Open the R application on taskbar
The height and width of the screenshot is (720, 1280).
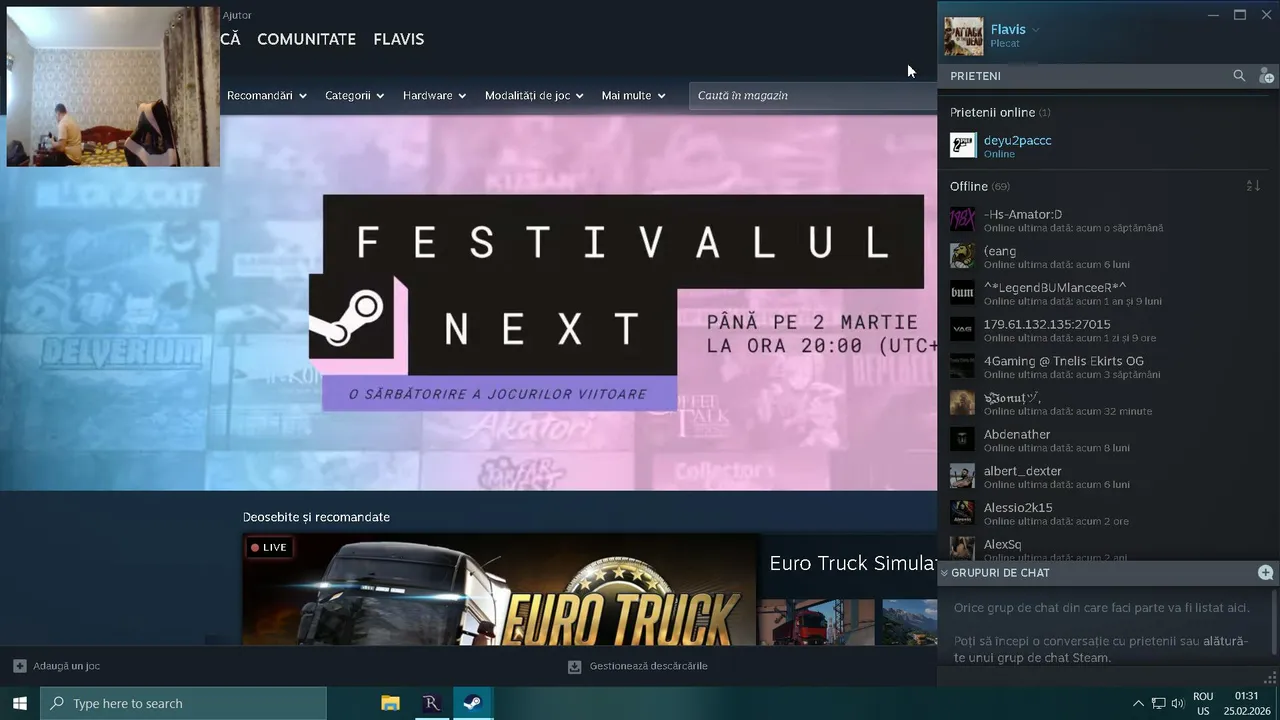point(431,703)
